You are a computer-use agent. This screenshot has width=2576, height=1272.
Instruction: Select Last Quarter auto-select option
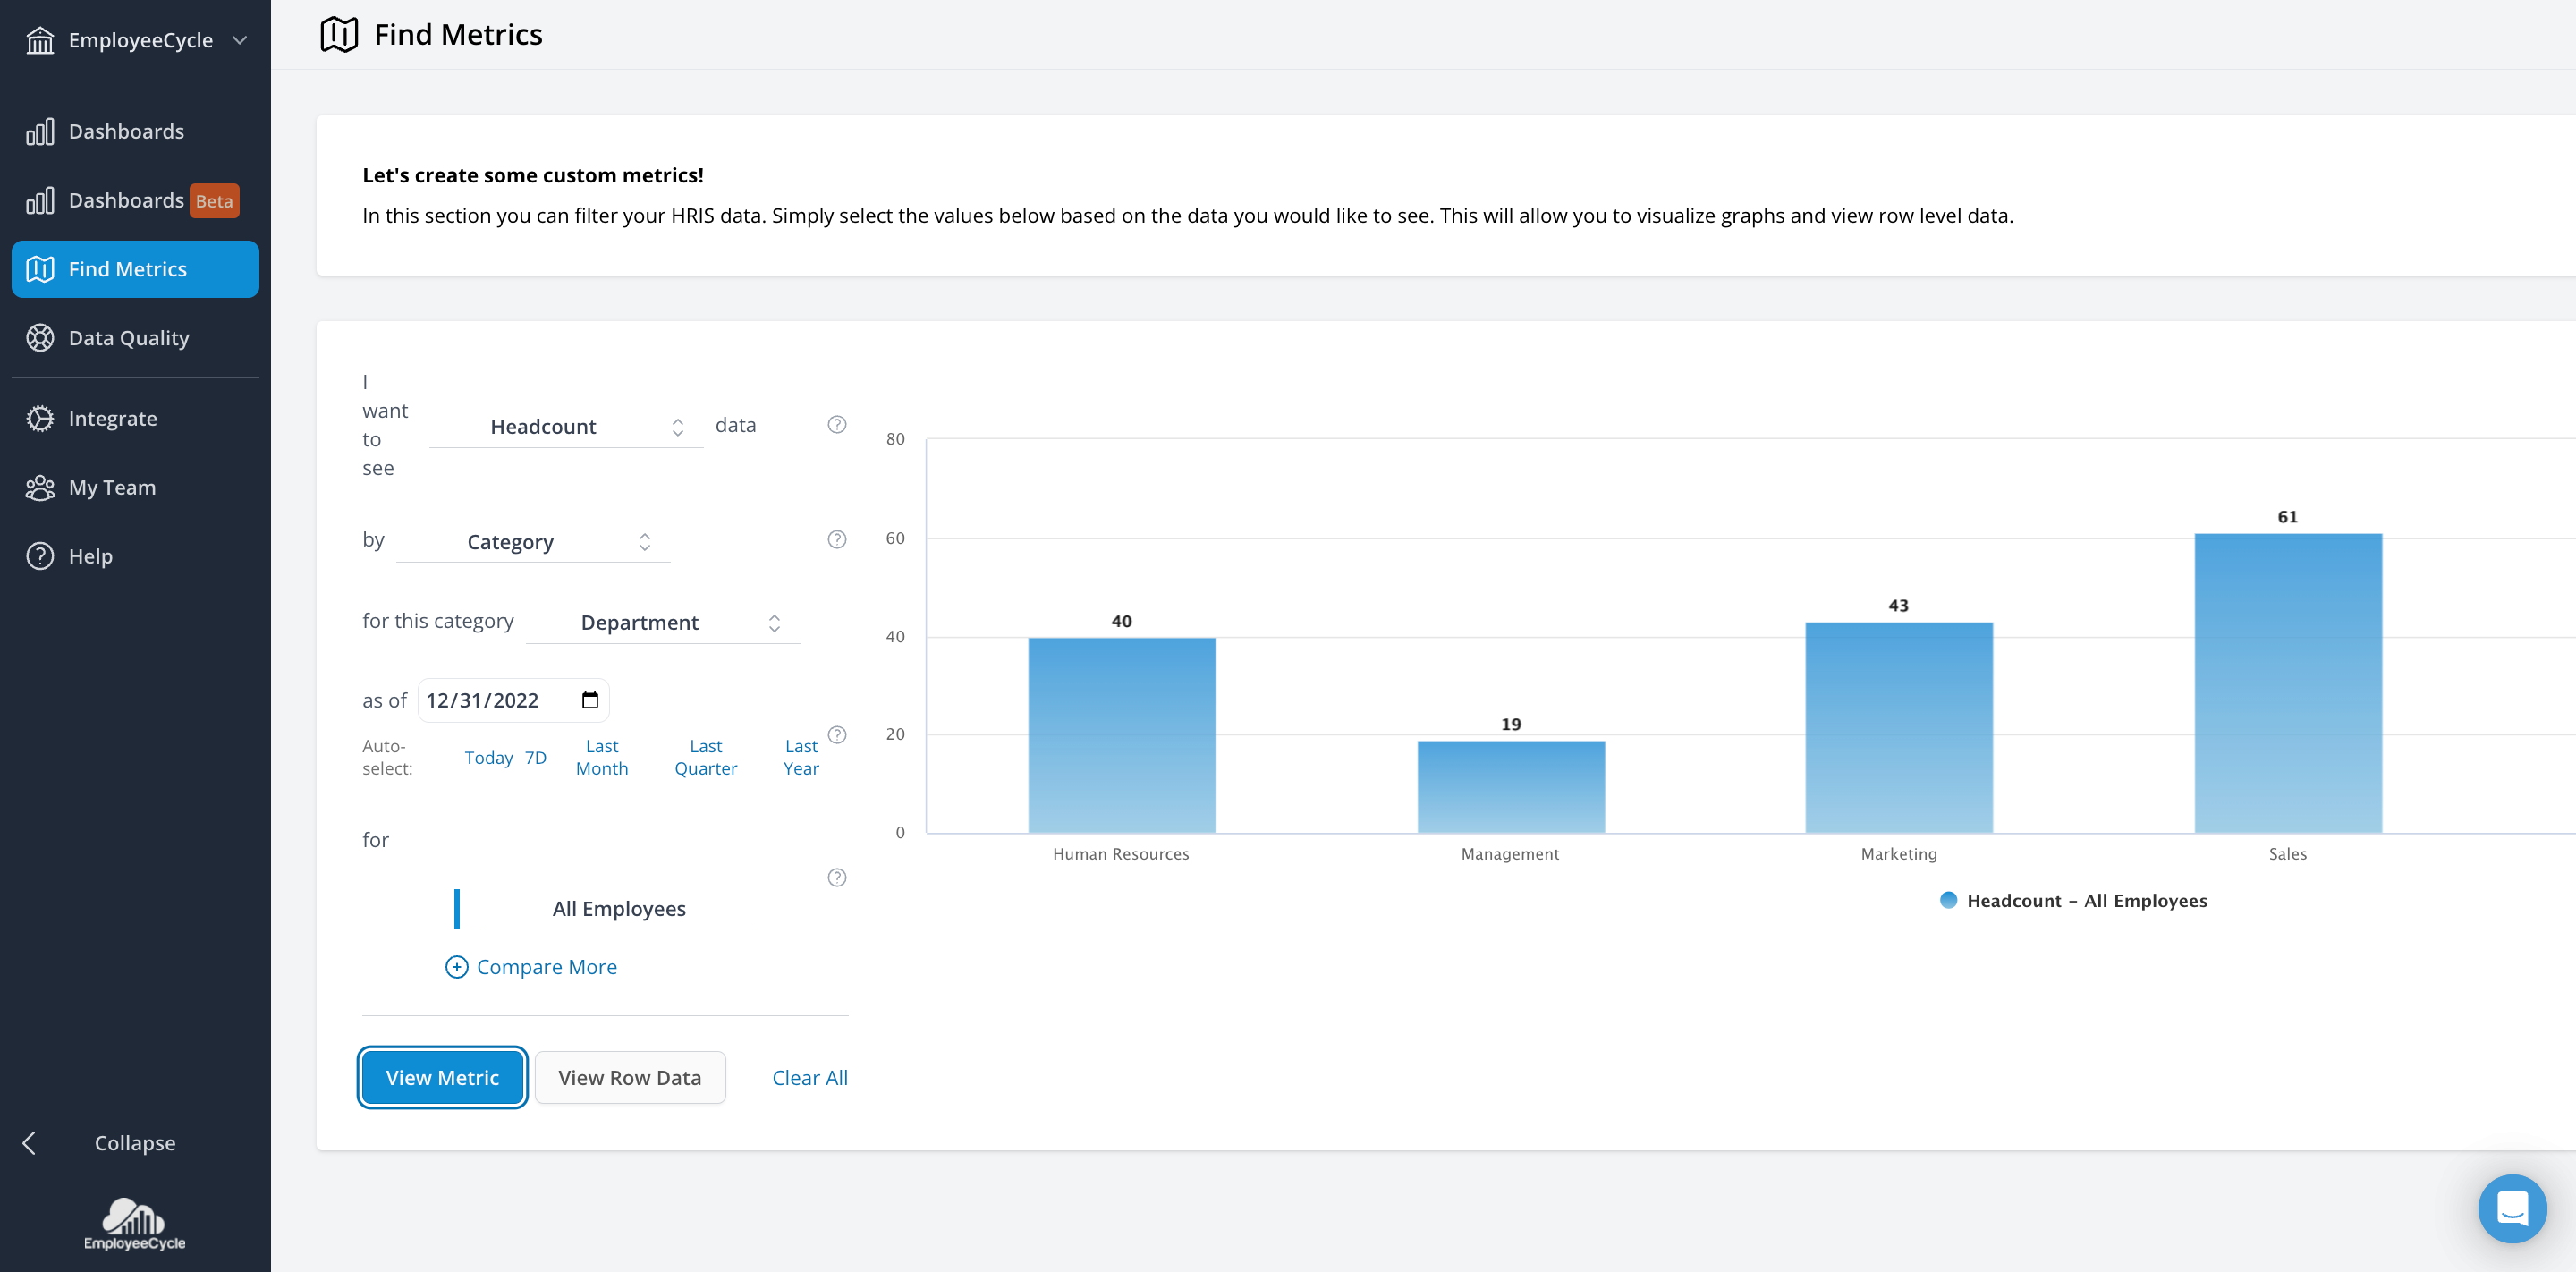pyautogui.click(x=705, y=757)
